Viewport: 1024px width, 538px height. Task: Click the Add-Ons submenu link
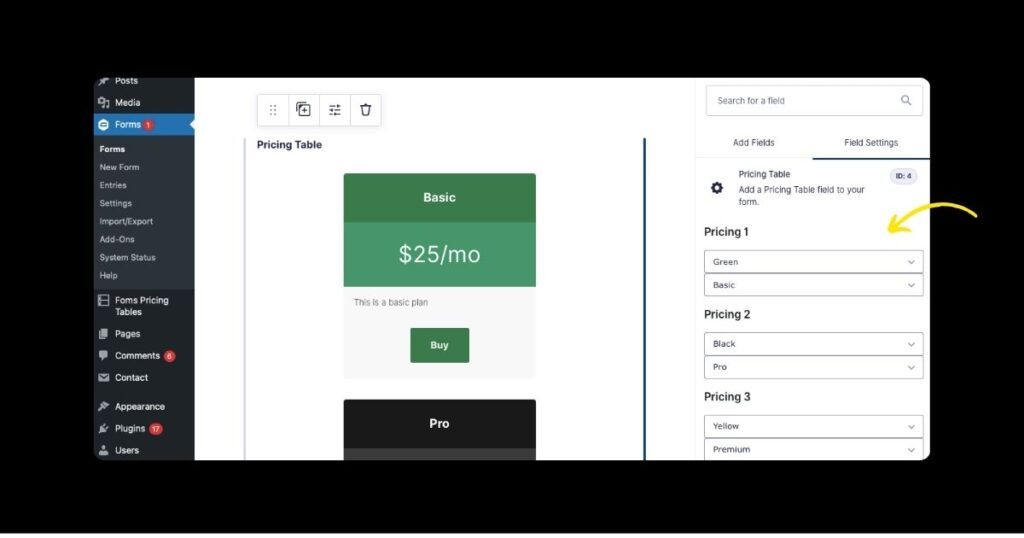coord(117,240)
